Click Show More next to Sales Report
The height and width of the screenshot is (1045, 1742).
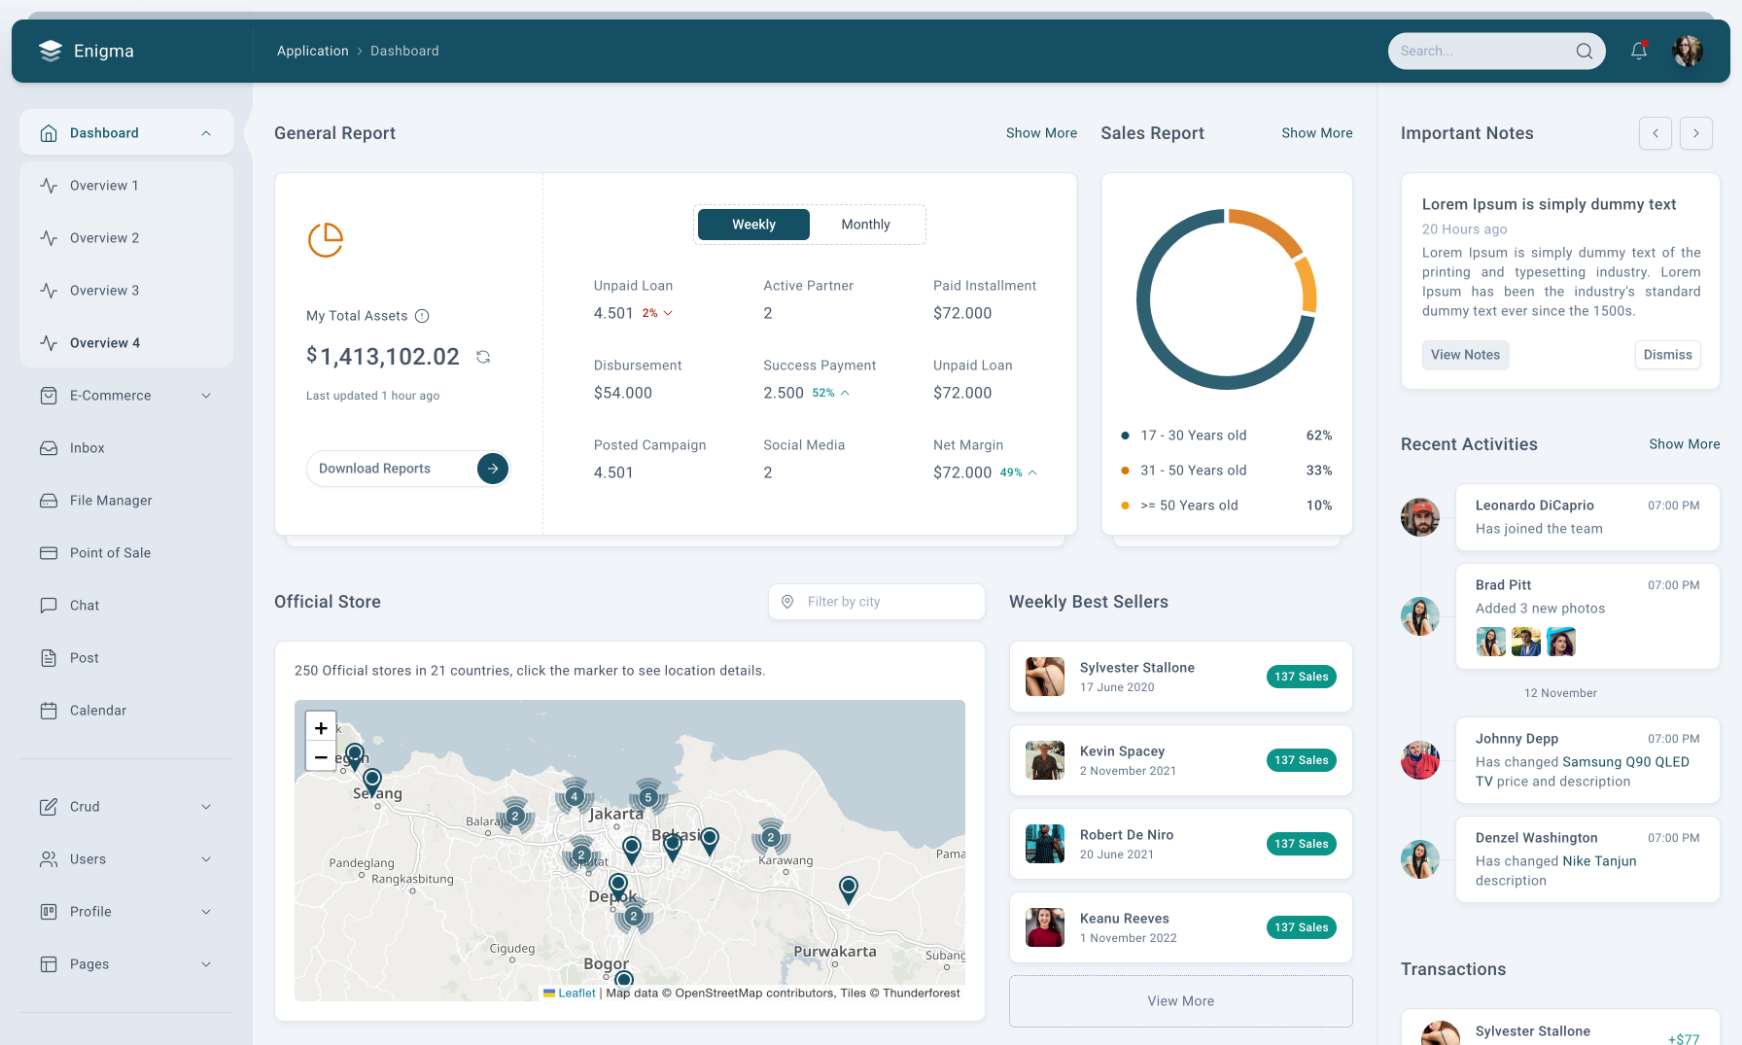pos(1316,132)
